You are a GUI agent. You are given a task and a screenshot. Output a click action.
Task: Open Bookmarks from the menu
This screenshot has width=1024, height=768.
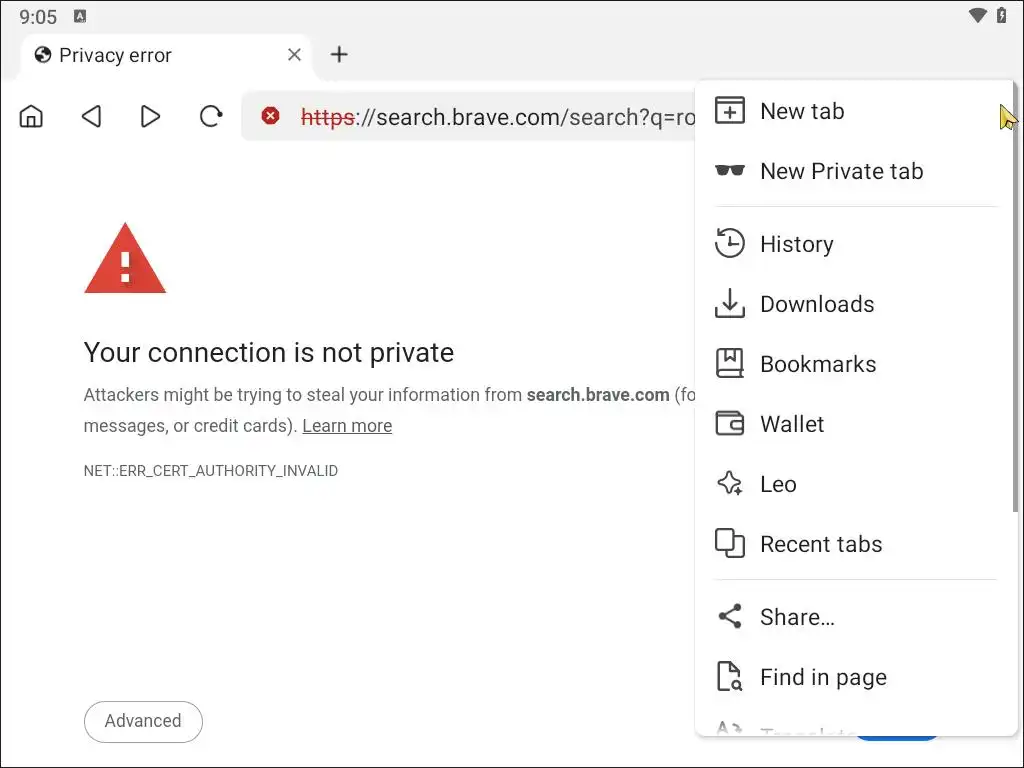854,364
